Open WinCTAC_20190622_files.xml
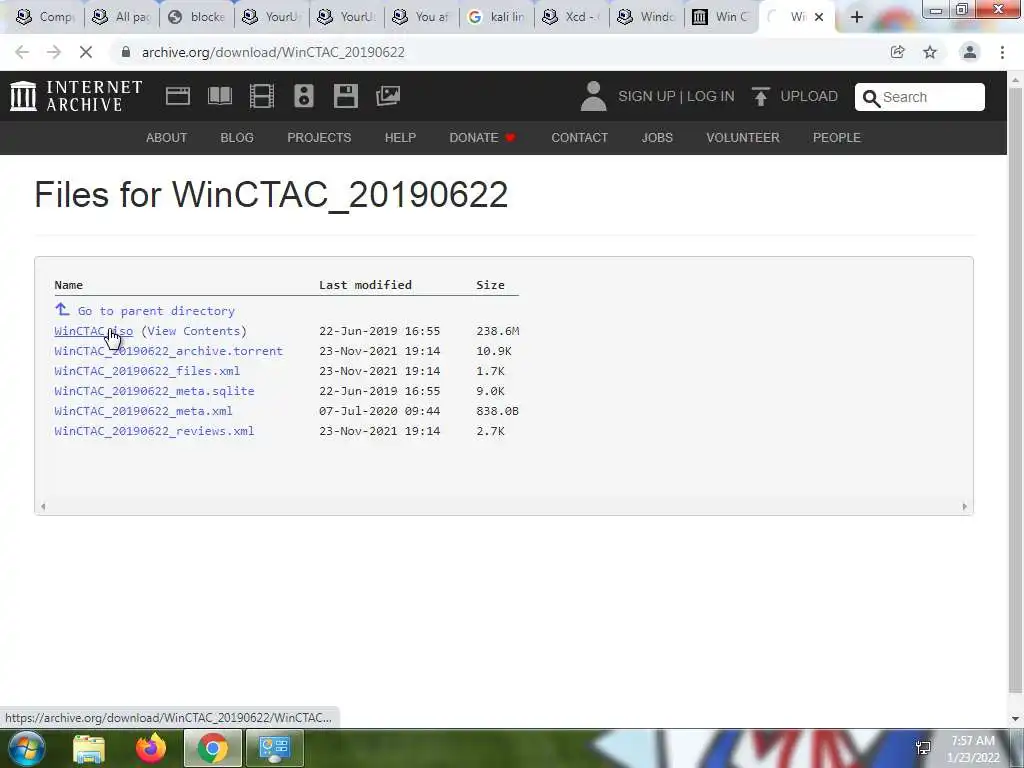 pyautogui.click(x=147, y=371)
